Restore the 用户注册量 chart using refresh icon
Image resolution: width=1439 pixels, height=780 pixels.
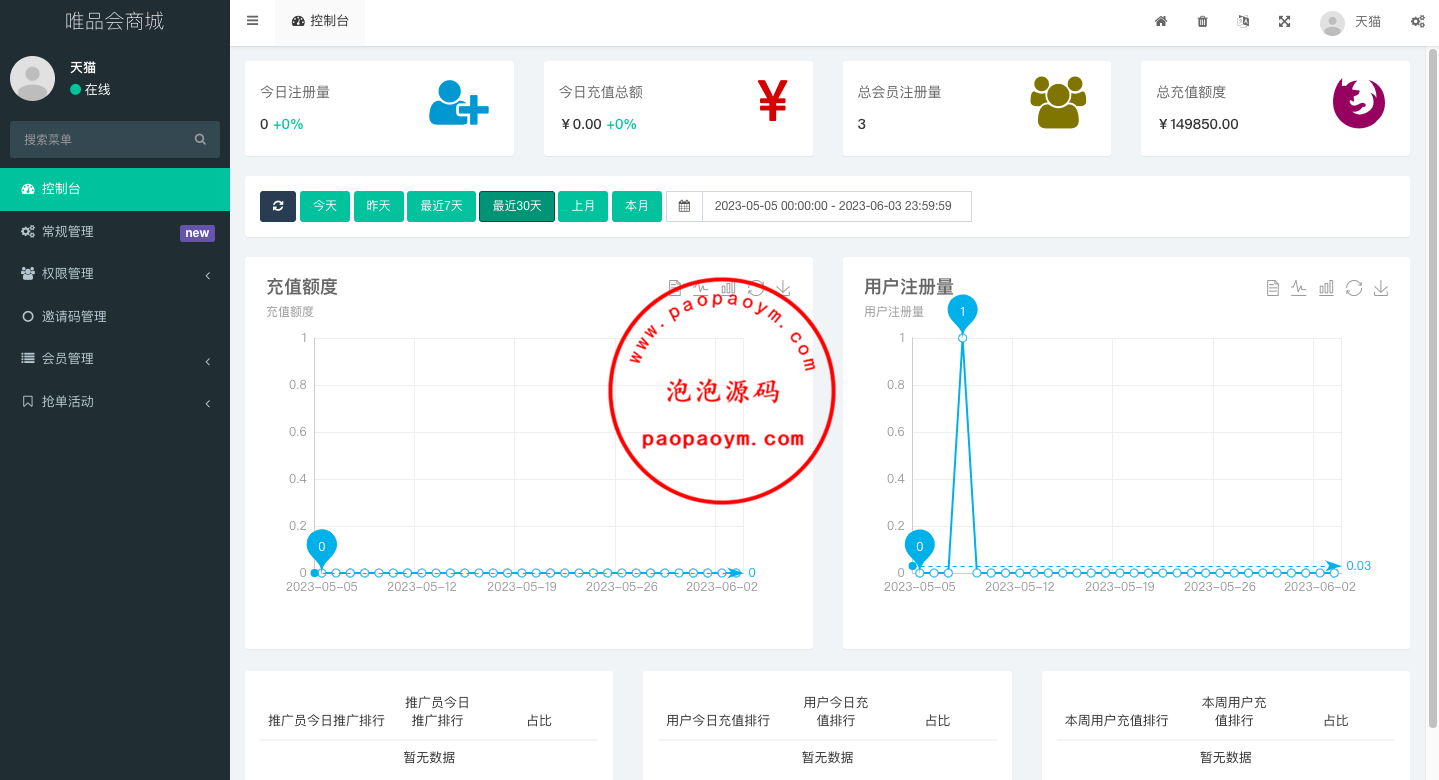1354,288
